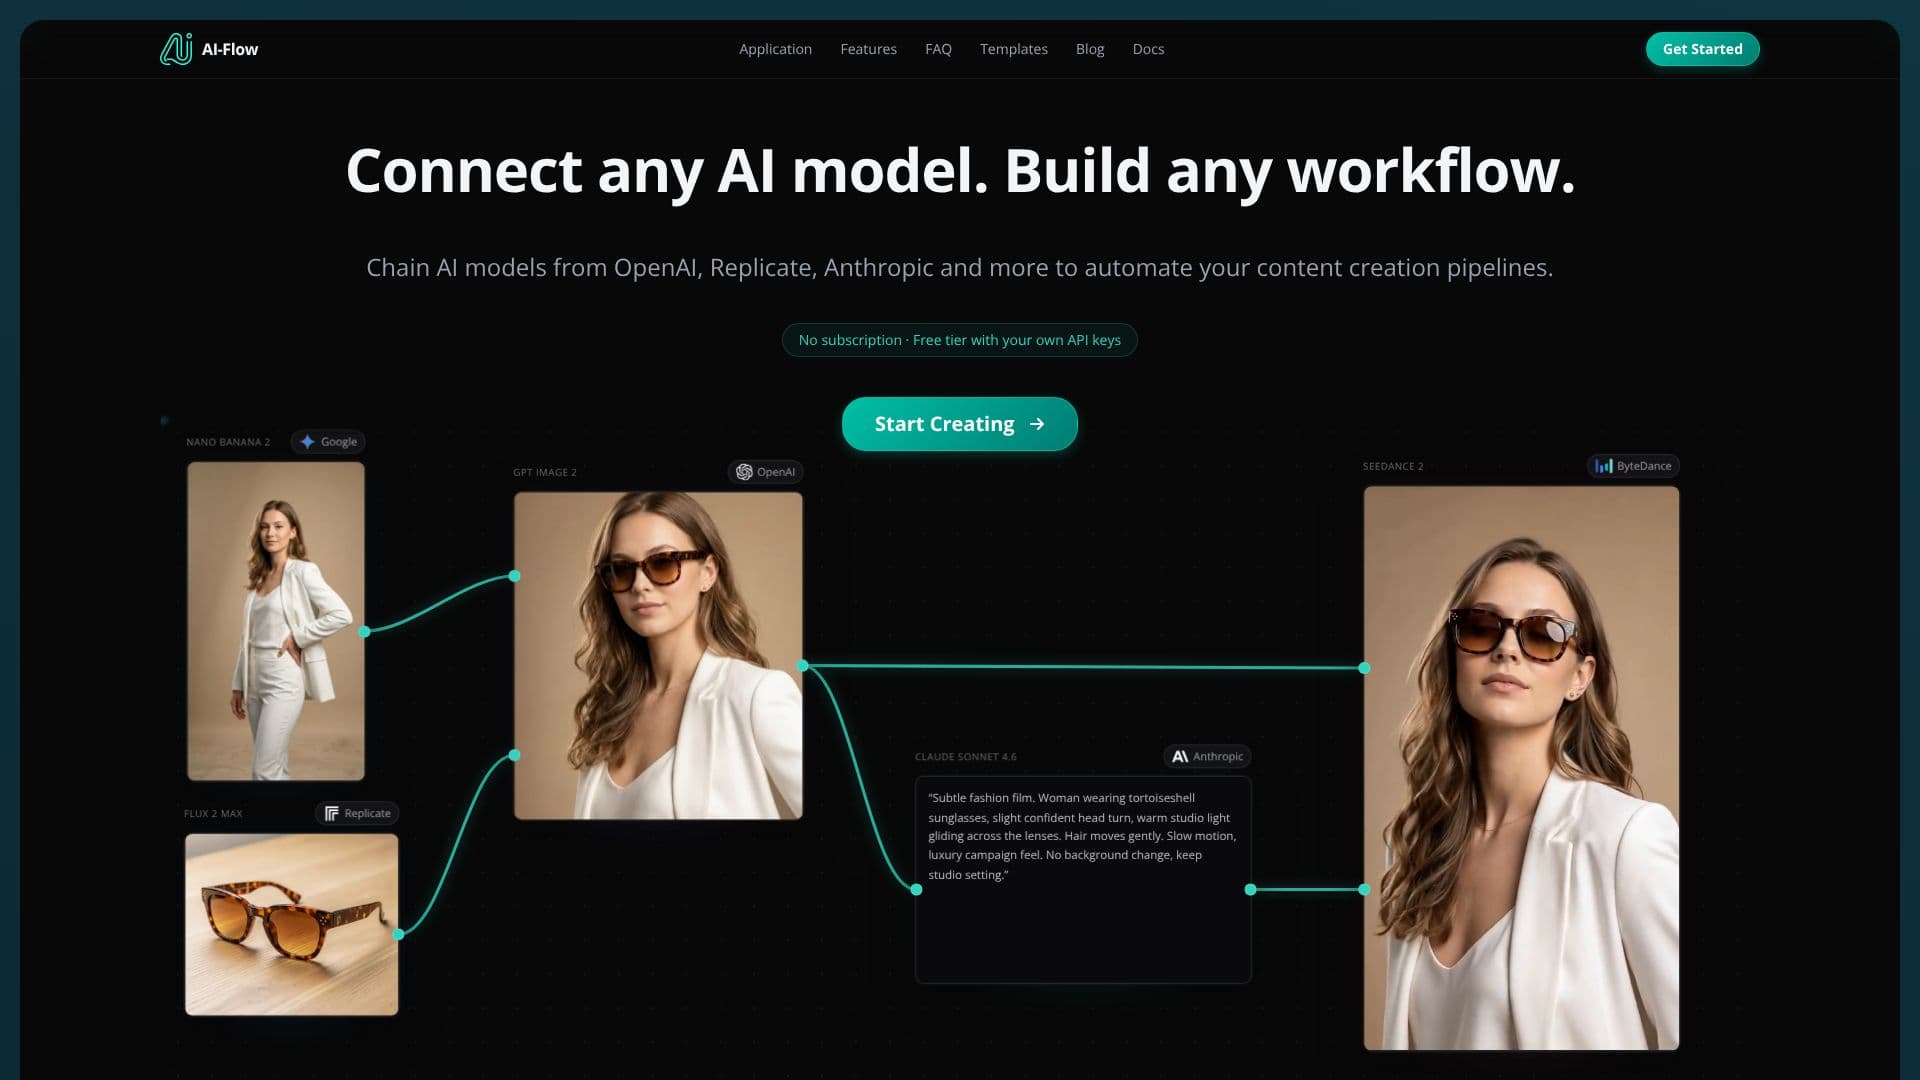
Task: Open the Application menu item
Action: (775, 49)
